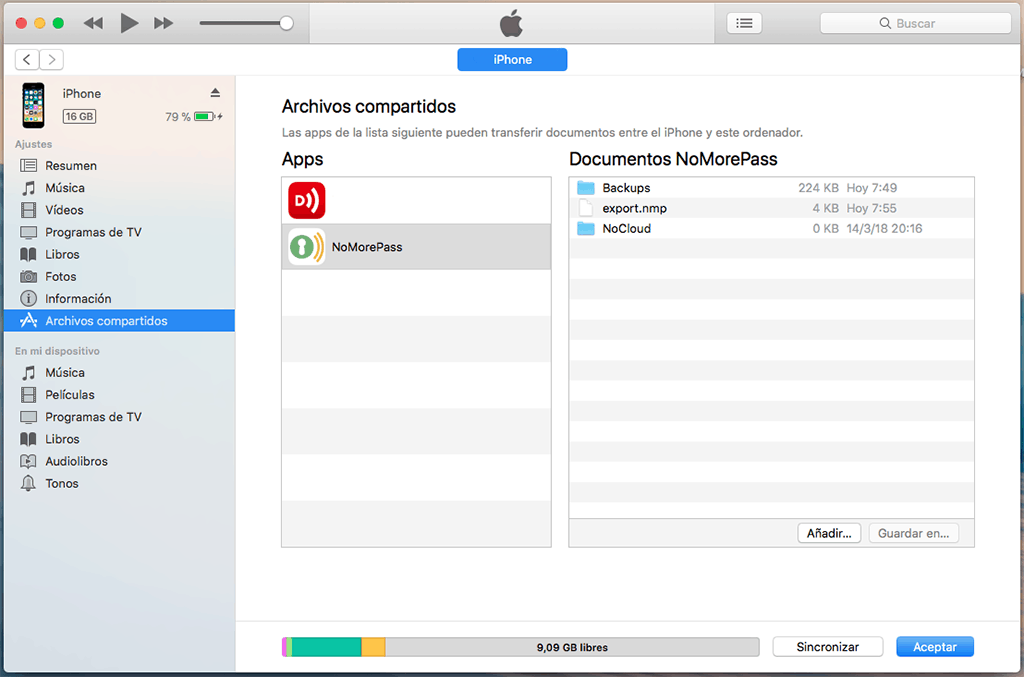Open Libros under Ajustes
Image resolution: width=1024 pixels, height=677 pixels.
pos(120,255)
